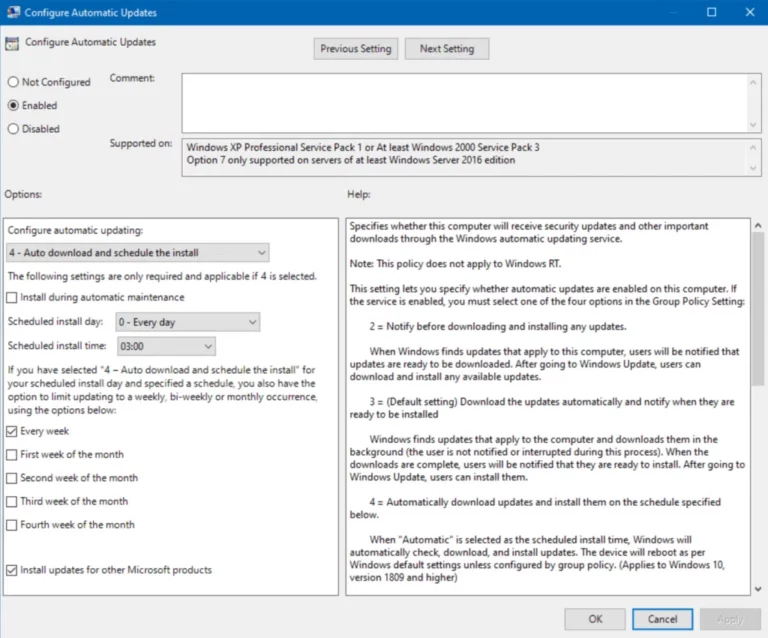This screenshot has width=768, height=638.
Task: Maximize the Configure Automatic Updates window
Action: click(711, 12)
